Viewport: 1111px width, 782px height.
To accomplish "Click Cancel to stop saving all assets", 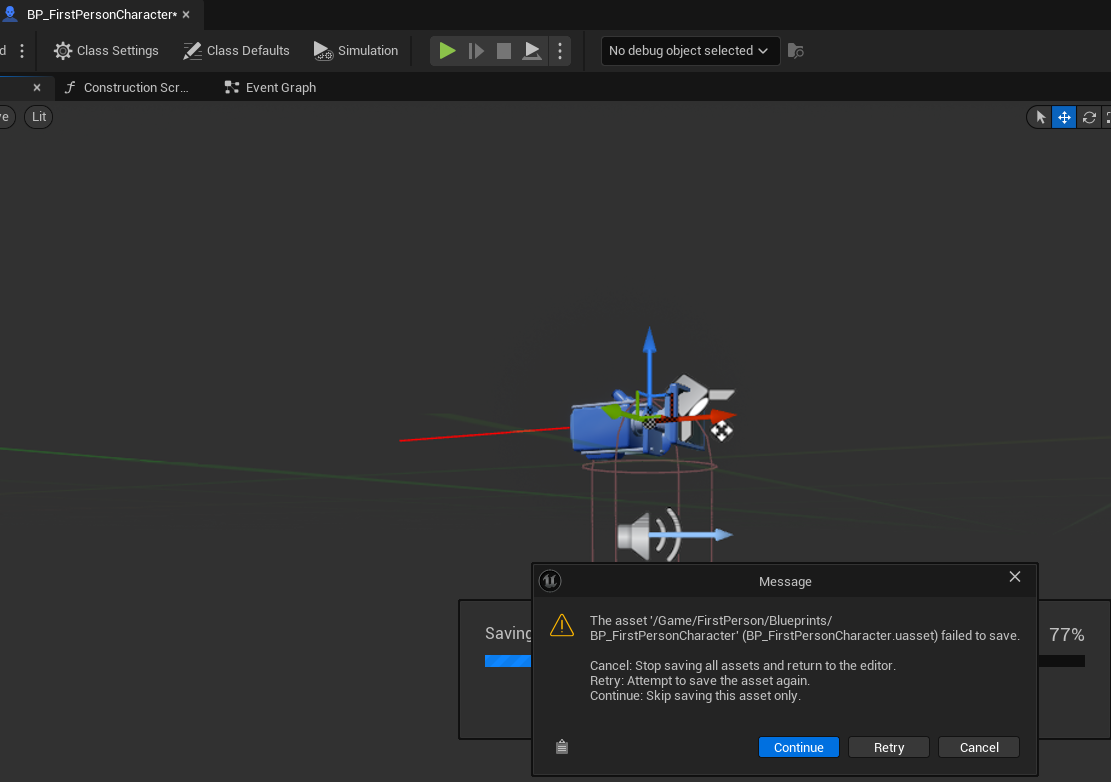I will (979, 747).
